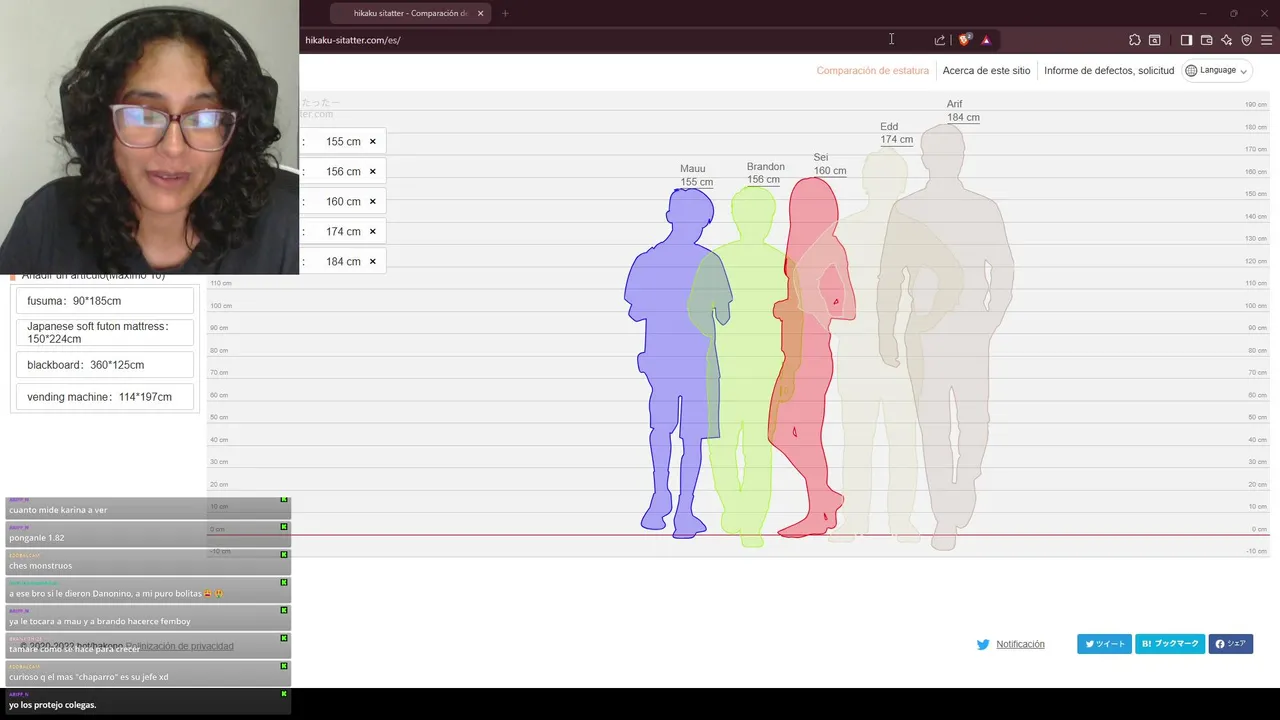The height and width of the screenshot is (720, 1280).
Task: Add the fusuma 90*185cm item
Action: (105, 301)
